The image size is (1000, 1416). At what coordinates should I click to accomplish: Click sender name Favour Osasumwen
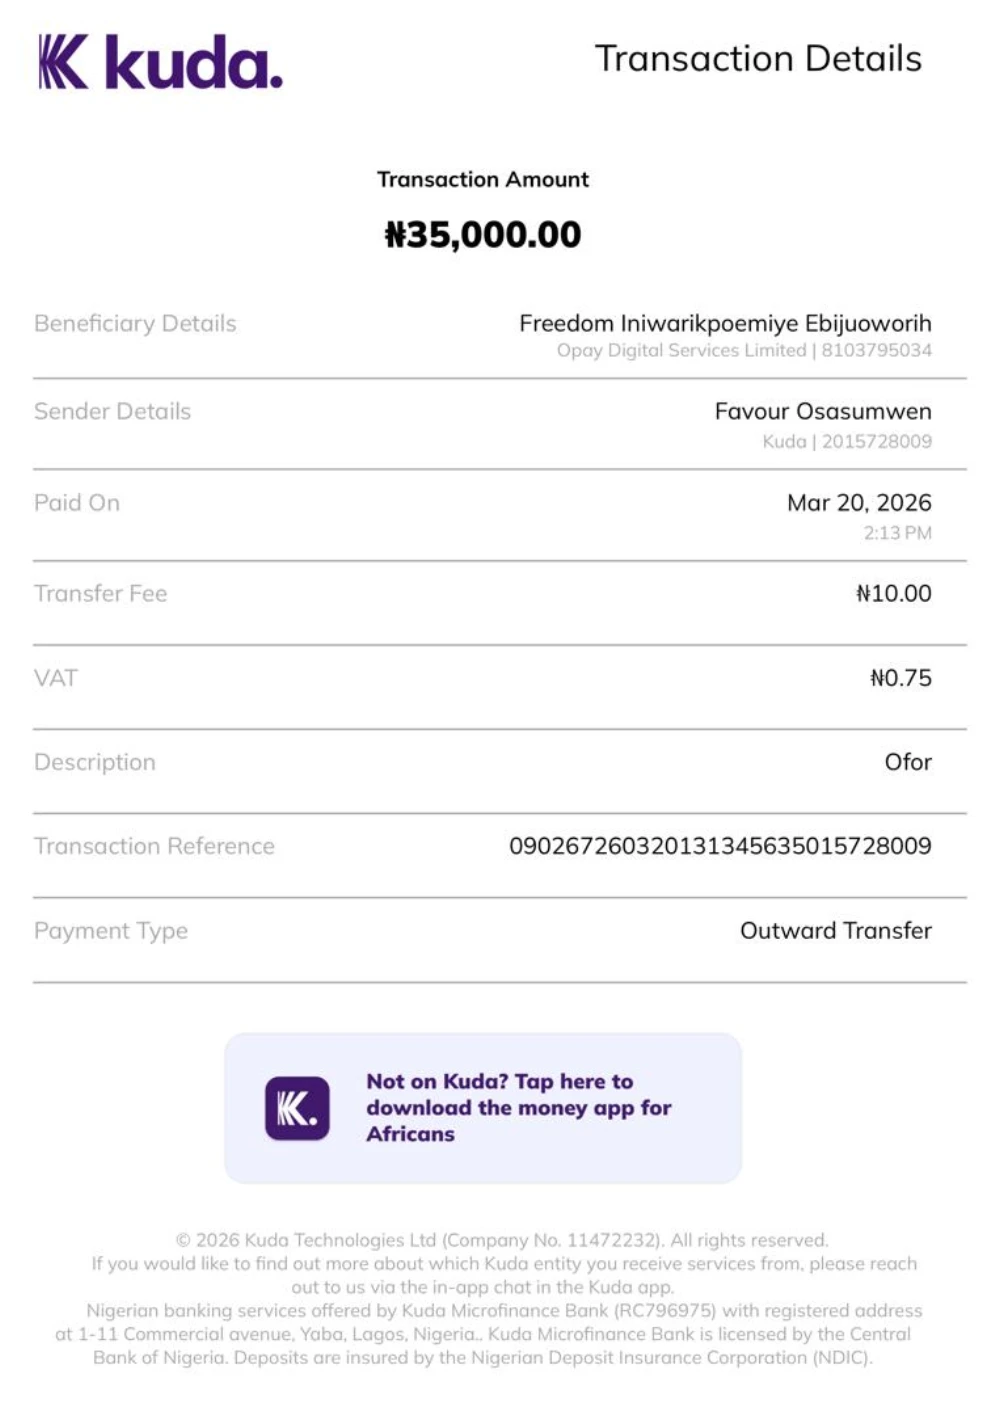823,412
